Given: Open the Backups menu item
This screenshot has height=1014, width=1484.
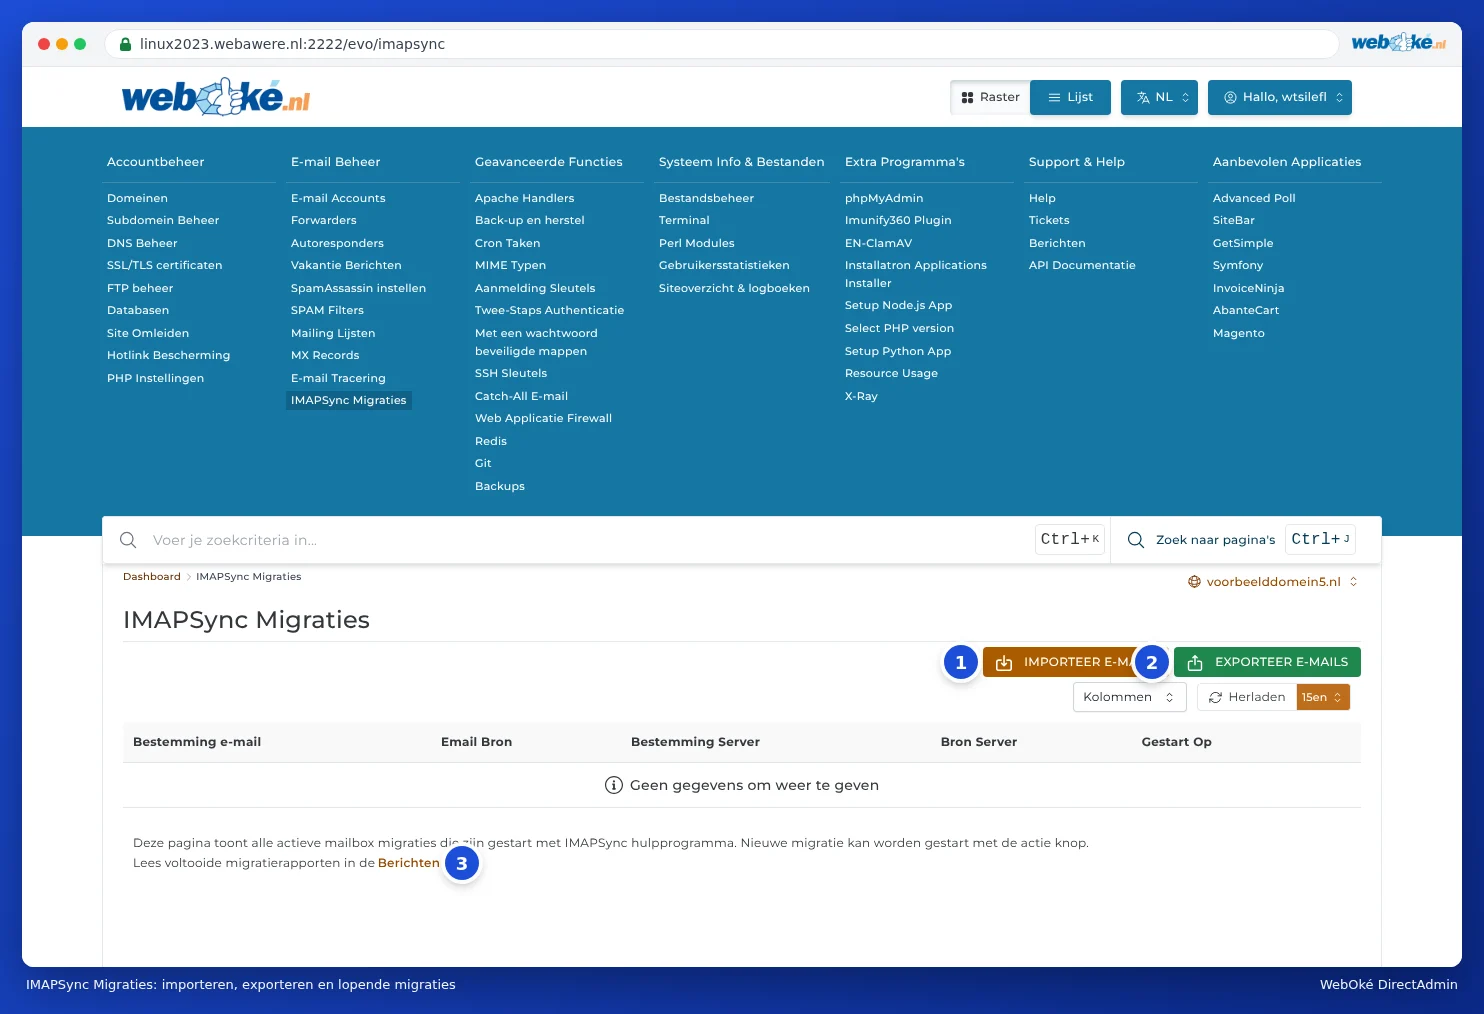Looking at the screenshot, I should tap(500, 486).
